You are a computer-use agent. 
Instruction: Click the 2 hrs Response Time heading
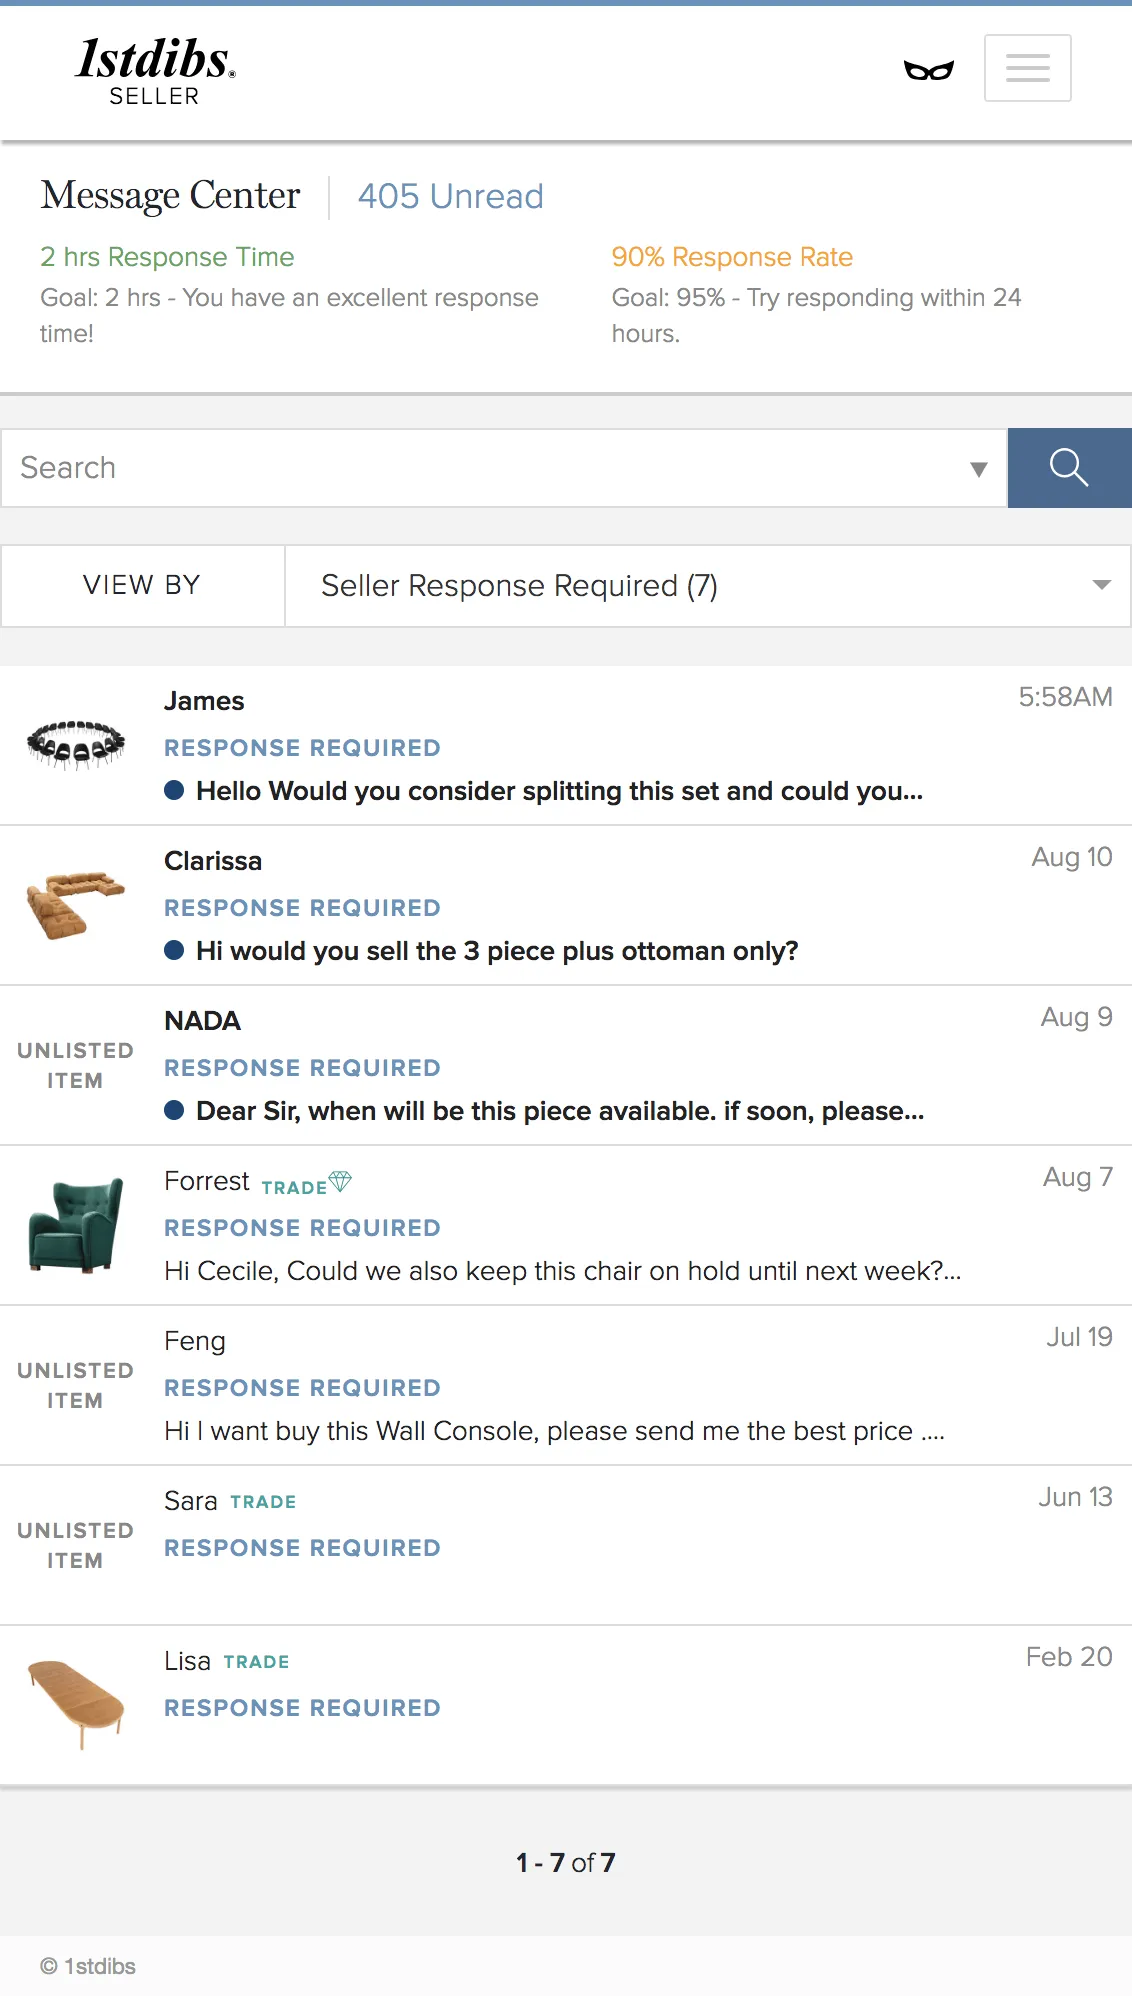tap(167, 257)
